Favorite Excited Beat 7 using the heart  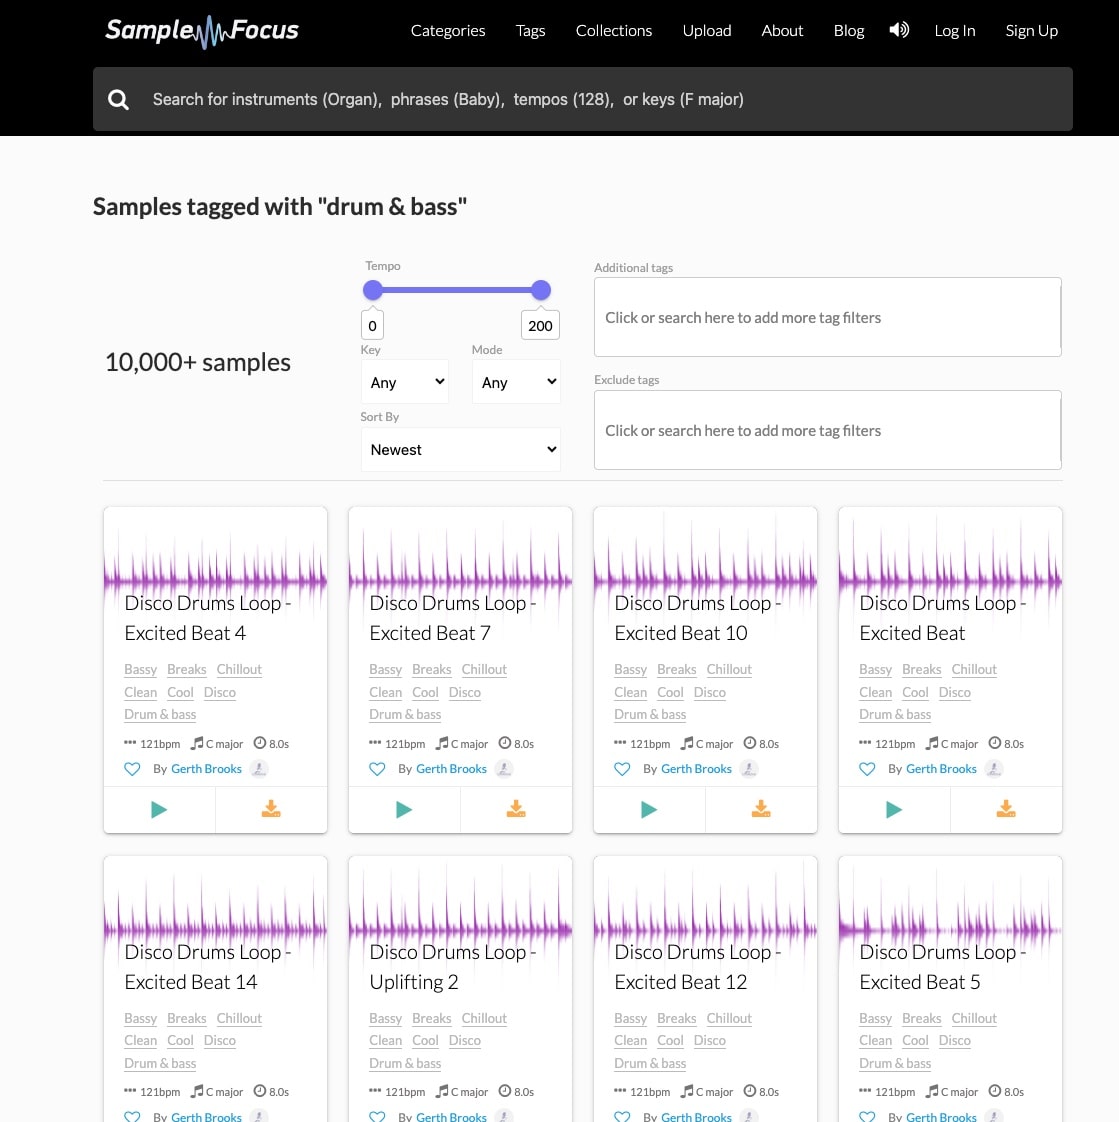click(x=377, y=769)
